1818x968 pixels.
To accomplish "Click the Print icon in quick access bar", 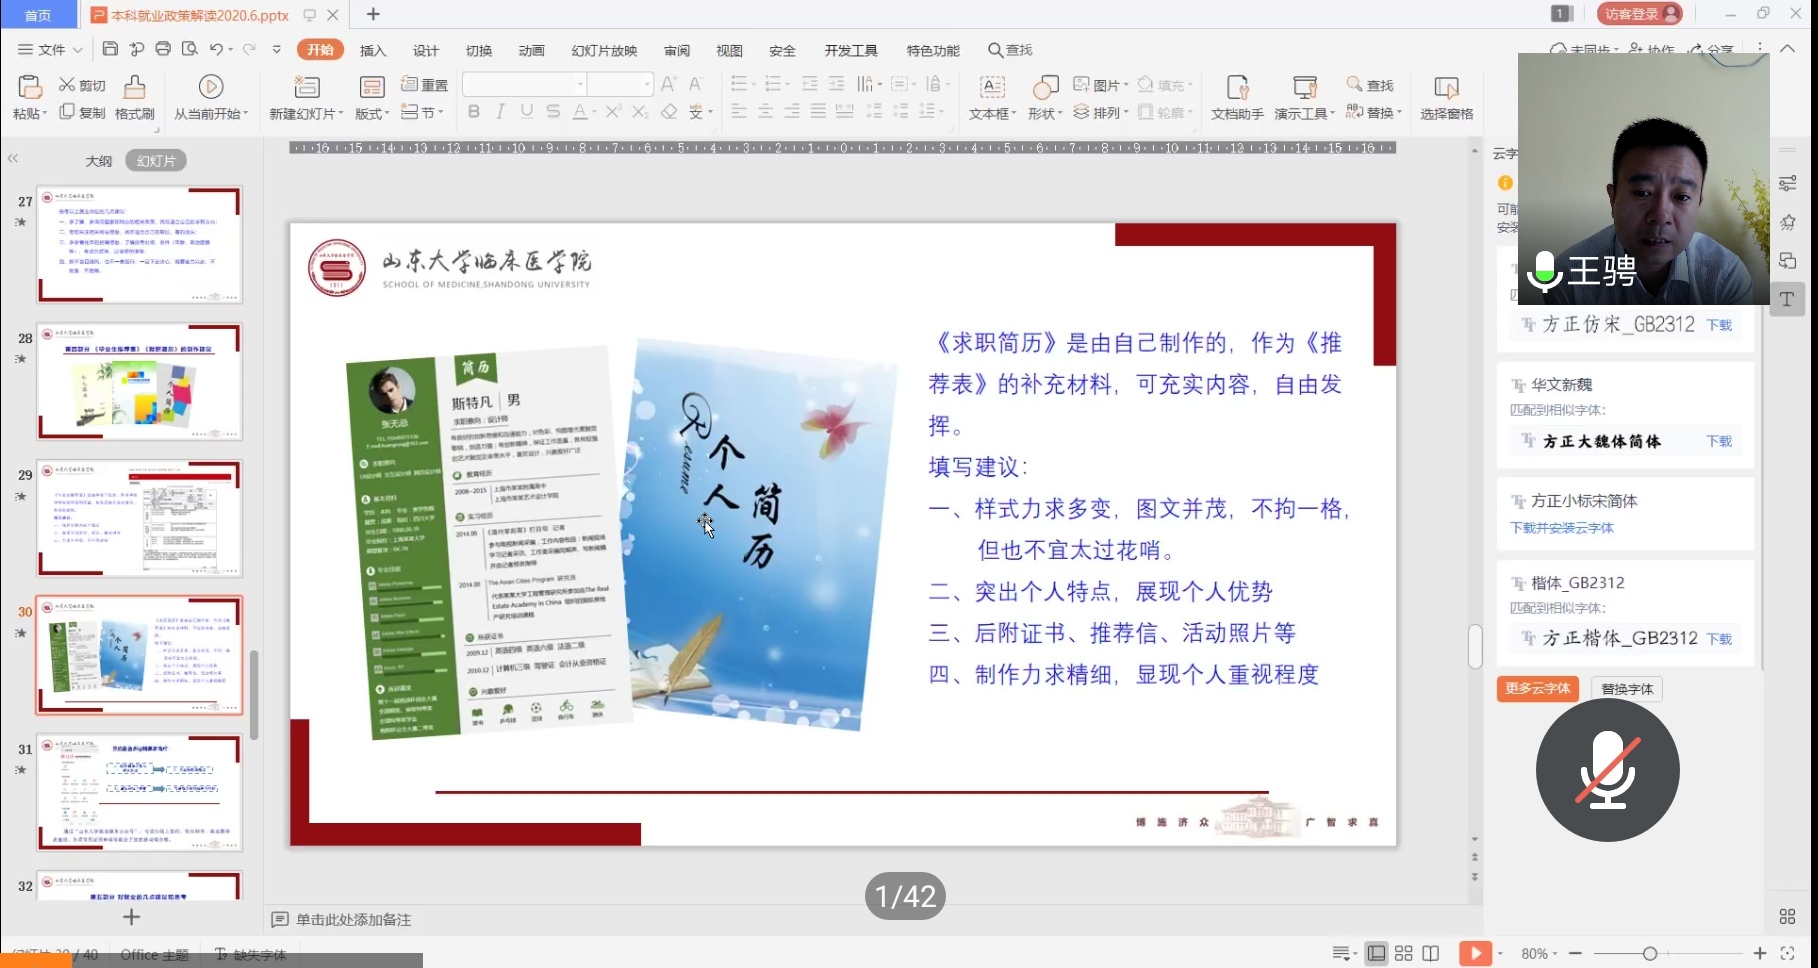I will [163, 49].
